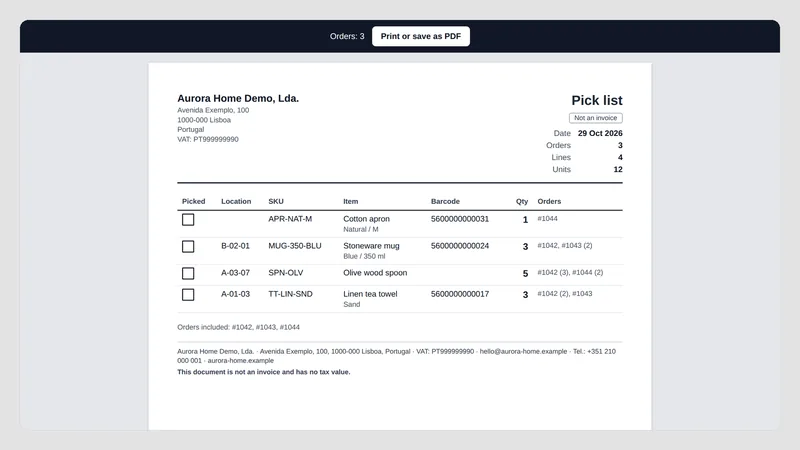Image resolution: width=800 pixels, height=450 pixels.
Task: Click orders text #1042 (3), #1044 (2)
Action: pyautogui.click(x=570, y=272)
